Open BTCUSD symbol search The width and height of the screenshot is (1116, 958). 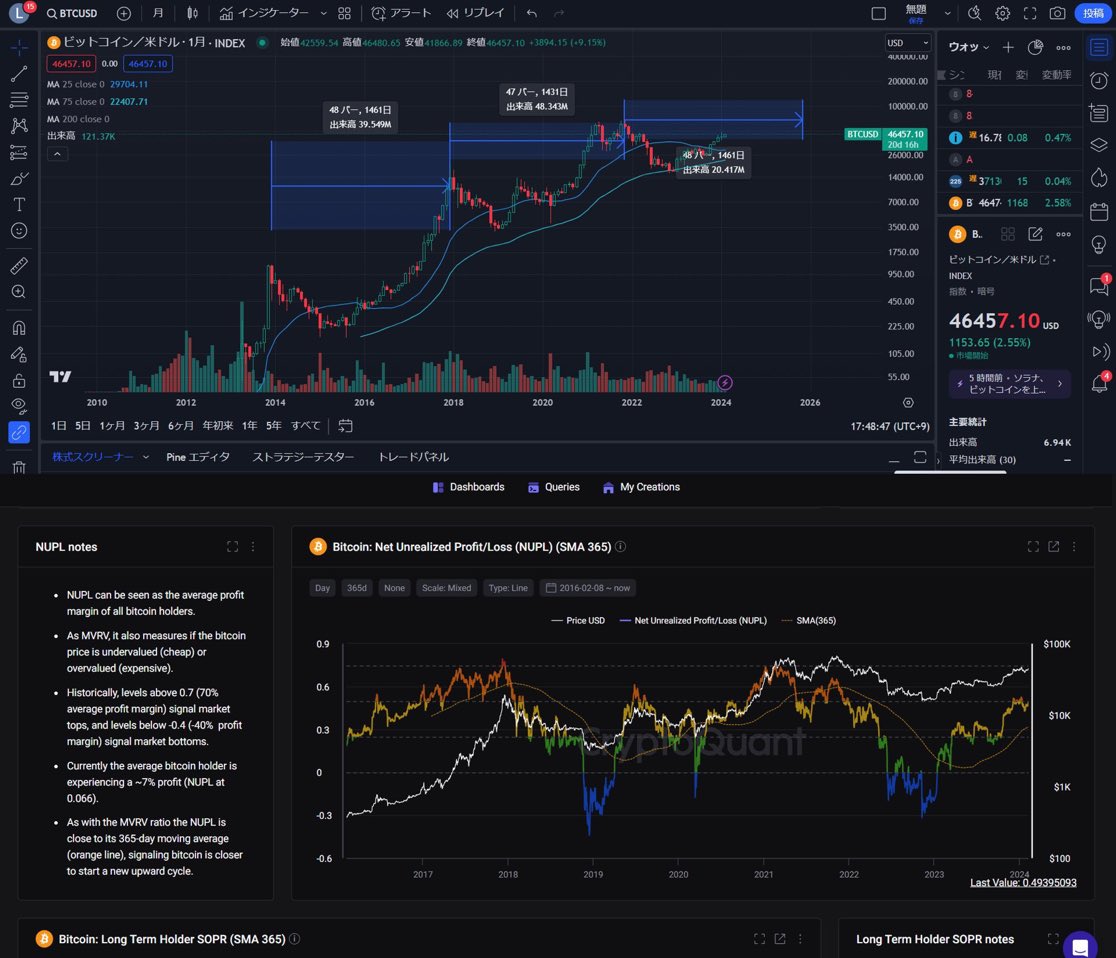(x=72, y=14)
